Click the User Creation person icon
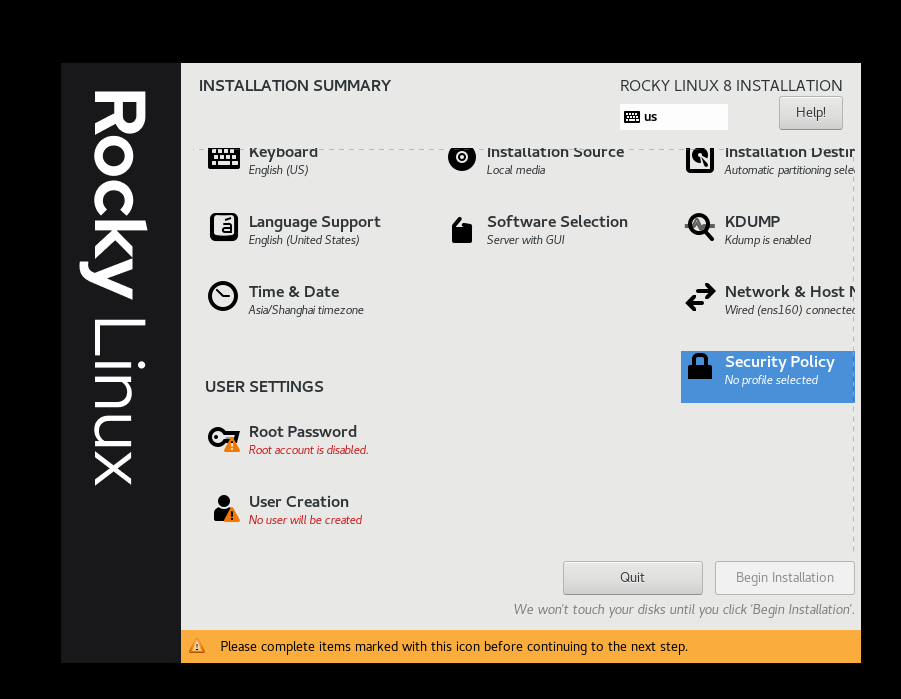Image resolution: width=901 pixels, height=699 pixels. pyautogui.click(x=226, y=509)
